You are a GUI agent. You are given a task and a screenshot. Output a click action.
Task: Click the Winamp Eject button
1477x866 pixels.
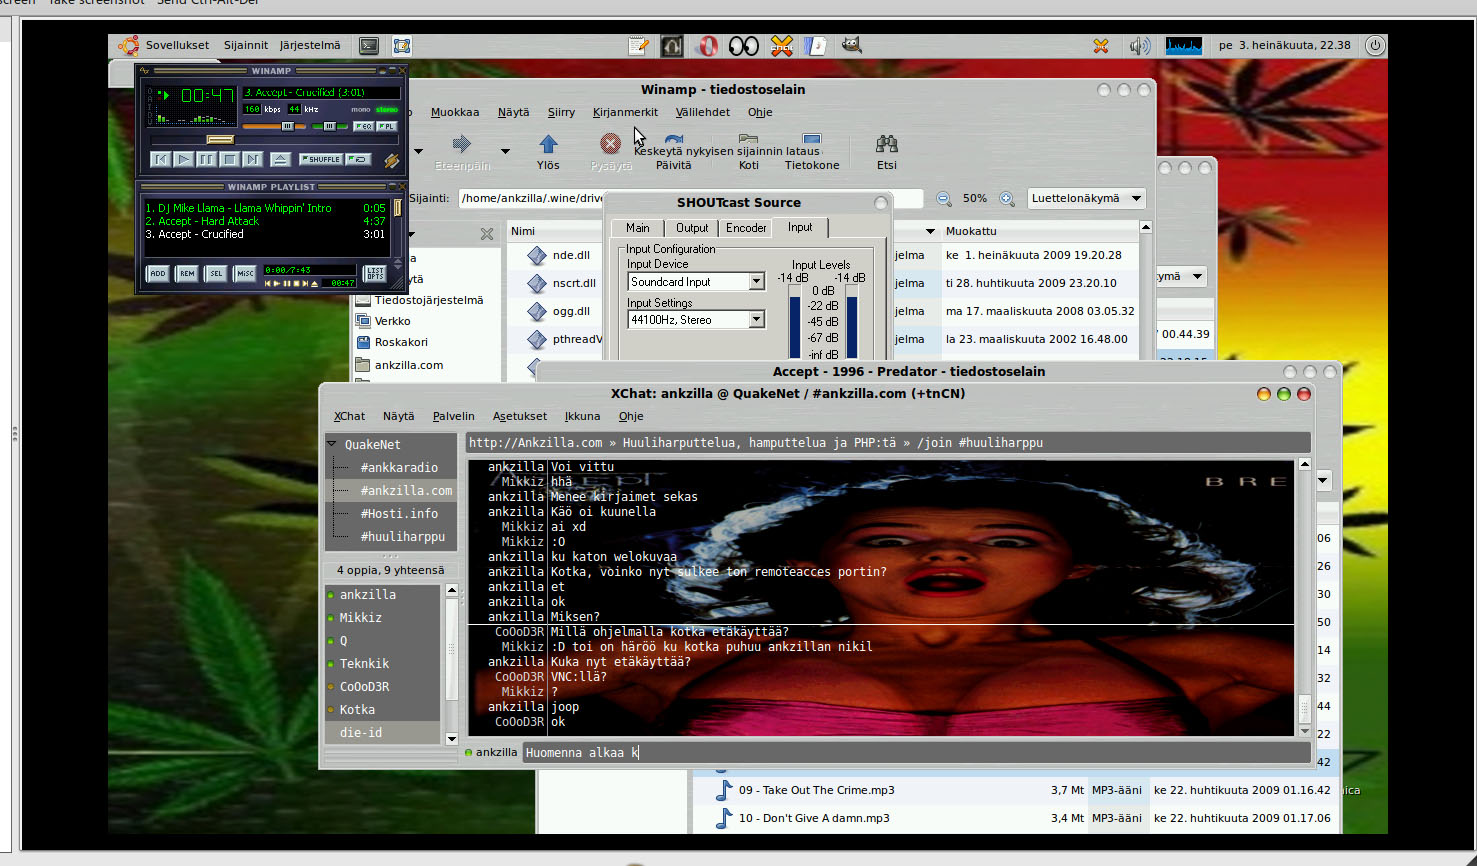click(x=281, y=159)
